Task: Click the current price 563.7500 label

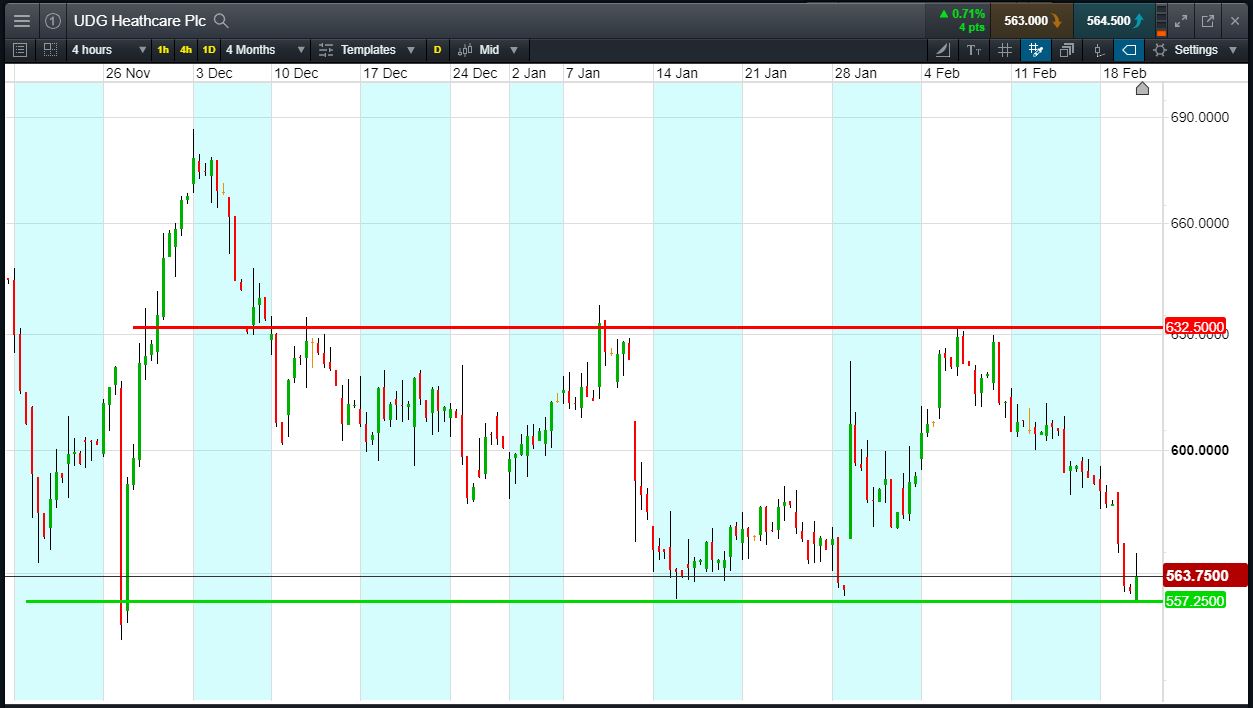Action: tap(1204, 575)
